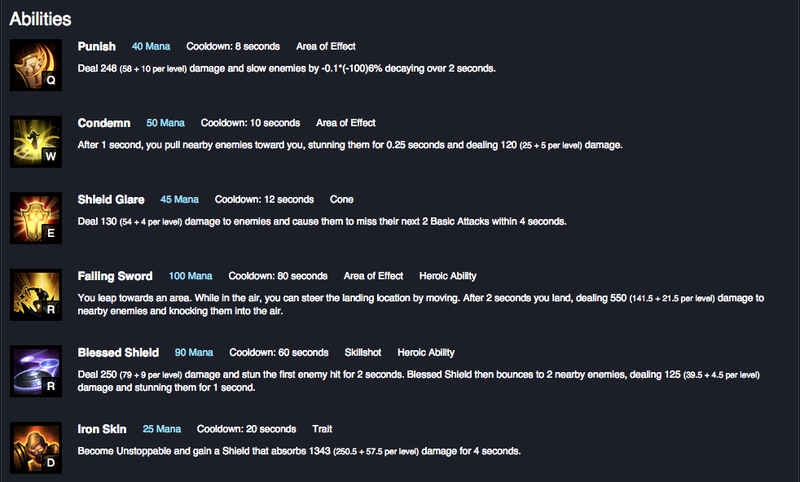Click the Shield Glare E ability icon

click(x=36, y=218)
